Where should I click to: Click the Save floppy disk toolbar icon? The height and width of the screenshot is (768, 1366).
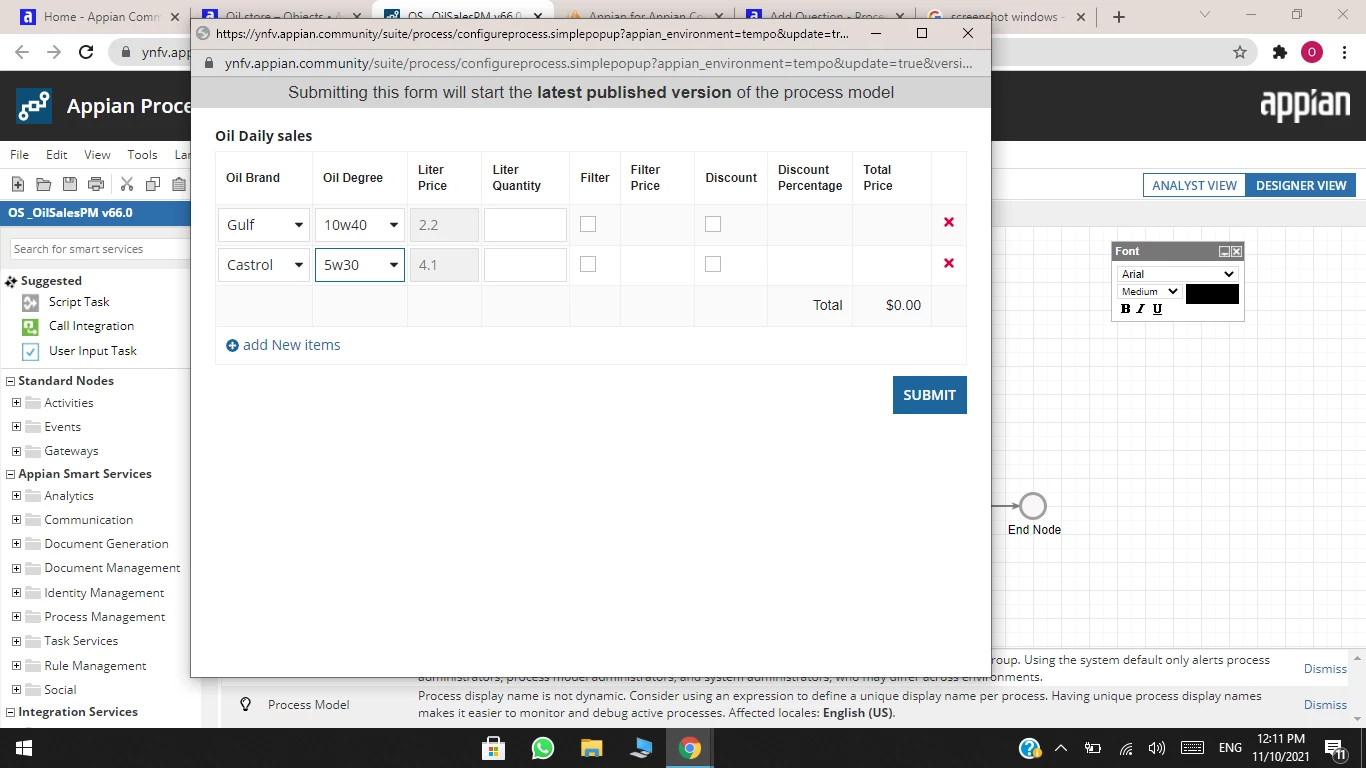click(69, 184)
